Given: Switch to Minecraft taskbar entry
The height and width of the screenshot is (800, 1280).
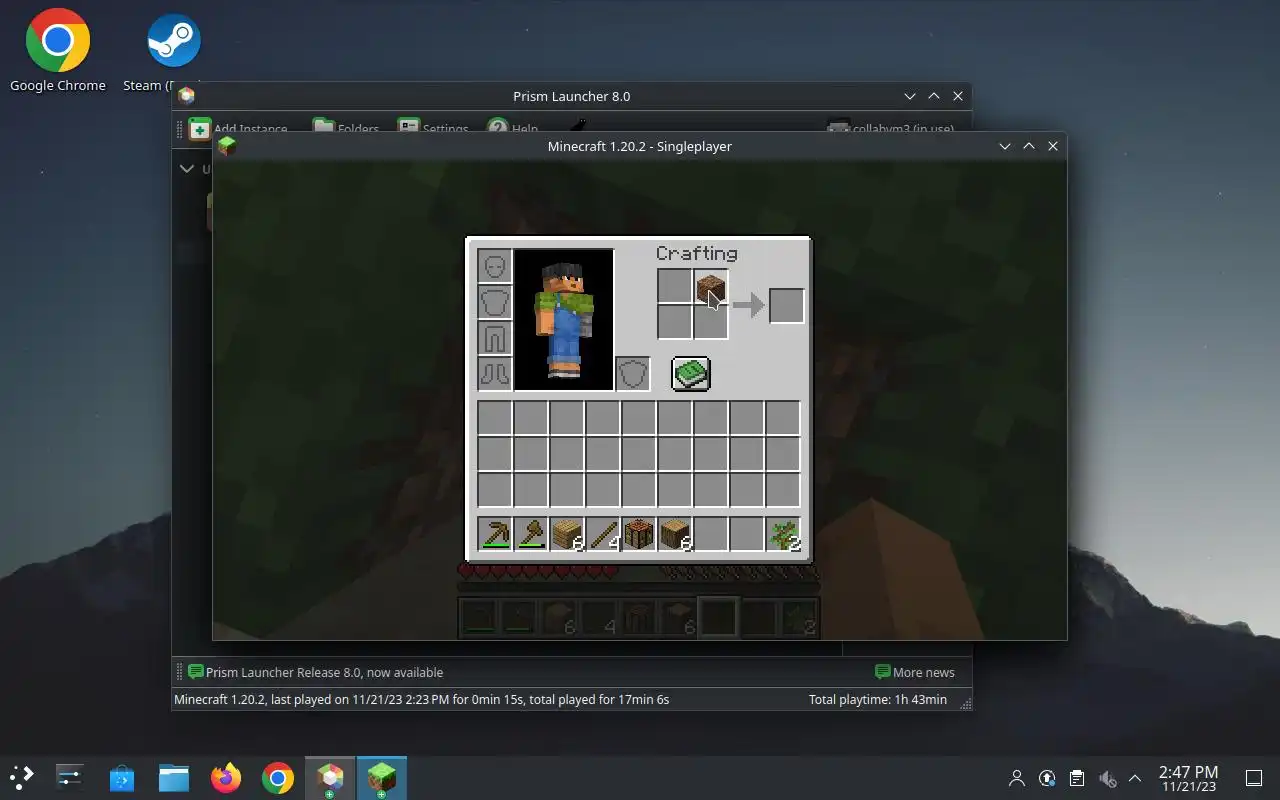Looking at the screenshot, I should (382, 778).
